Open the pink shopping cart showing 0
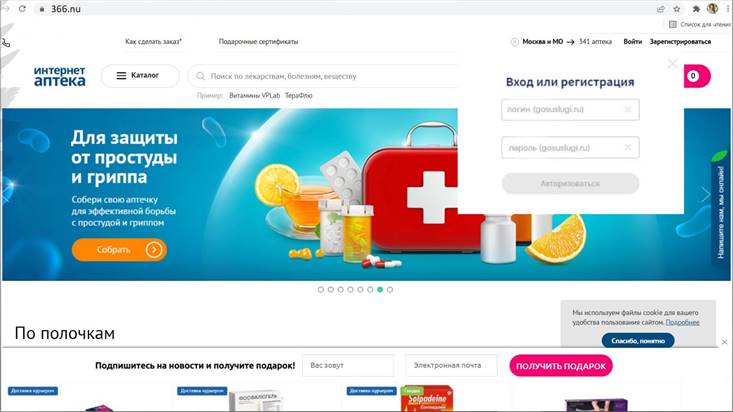 tap(697, 76)
